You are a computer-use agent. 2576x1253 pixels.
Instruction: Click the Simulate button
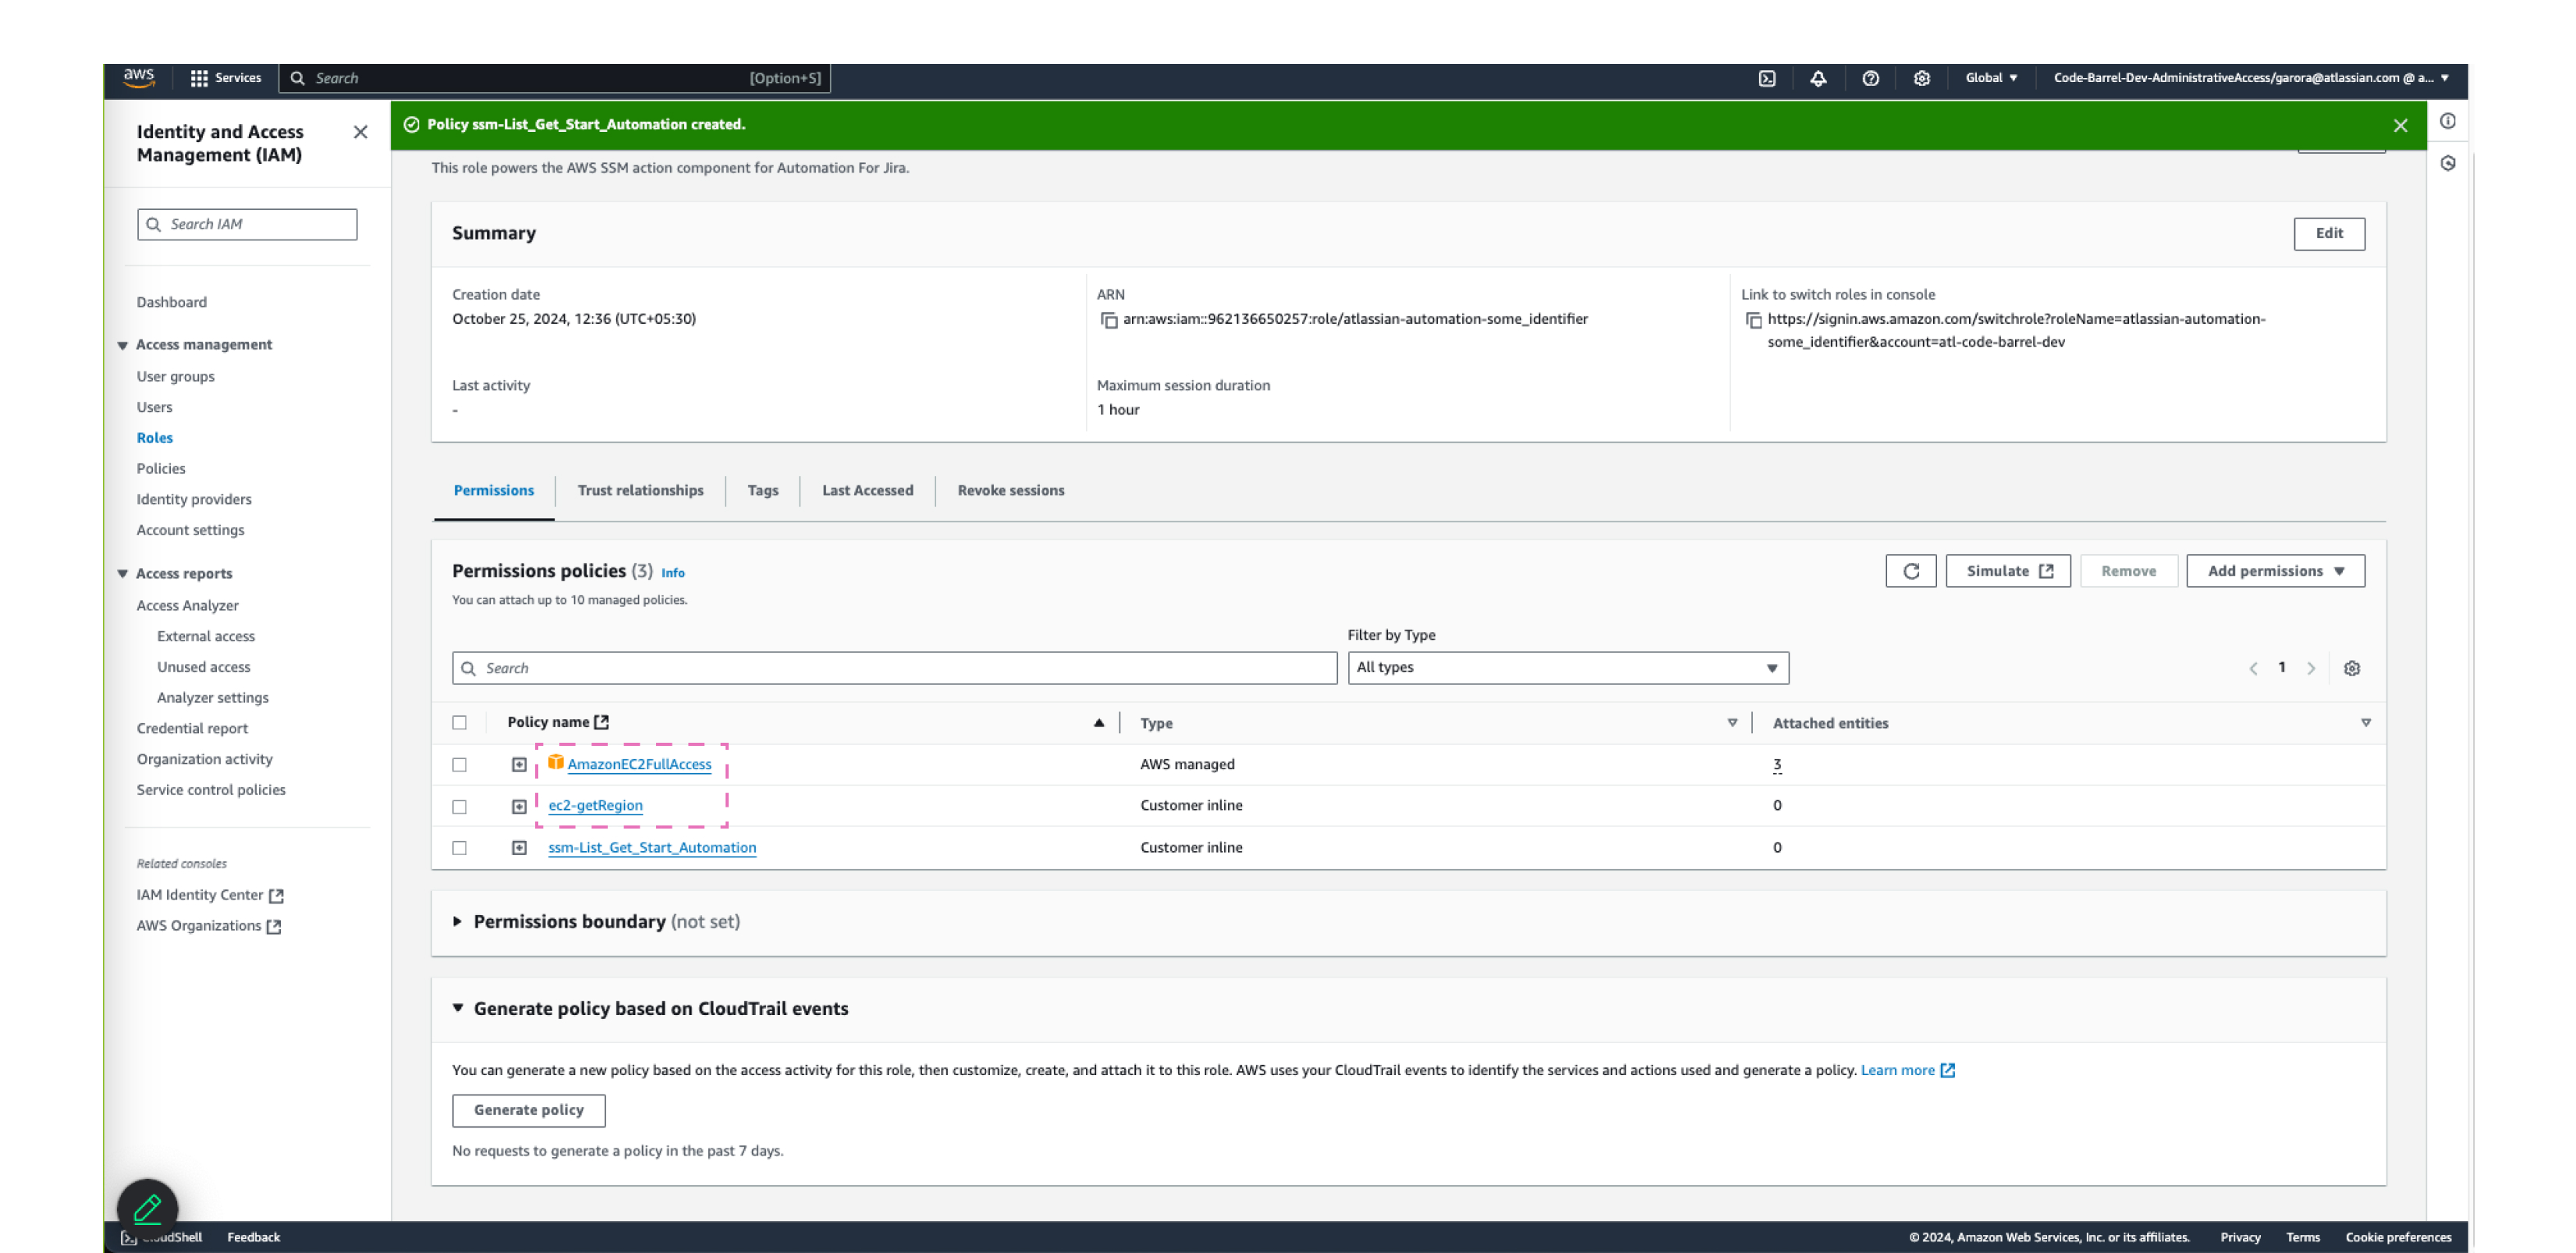(2007, 571)
